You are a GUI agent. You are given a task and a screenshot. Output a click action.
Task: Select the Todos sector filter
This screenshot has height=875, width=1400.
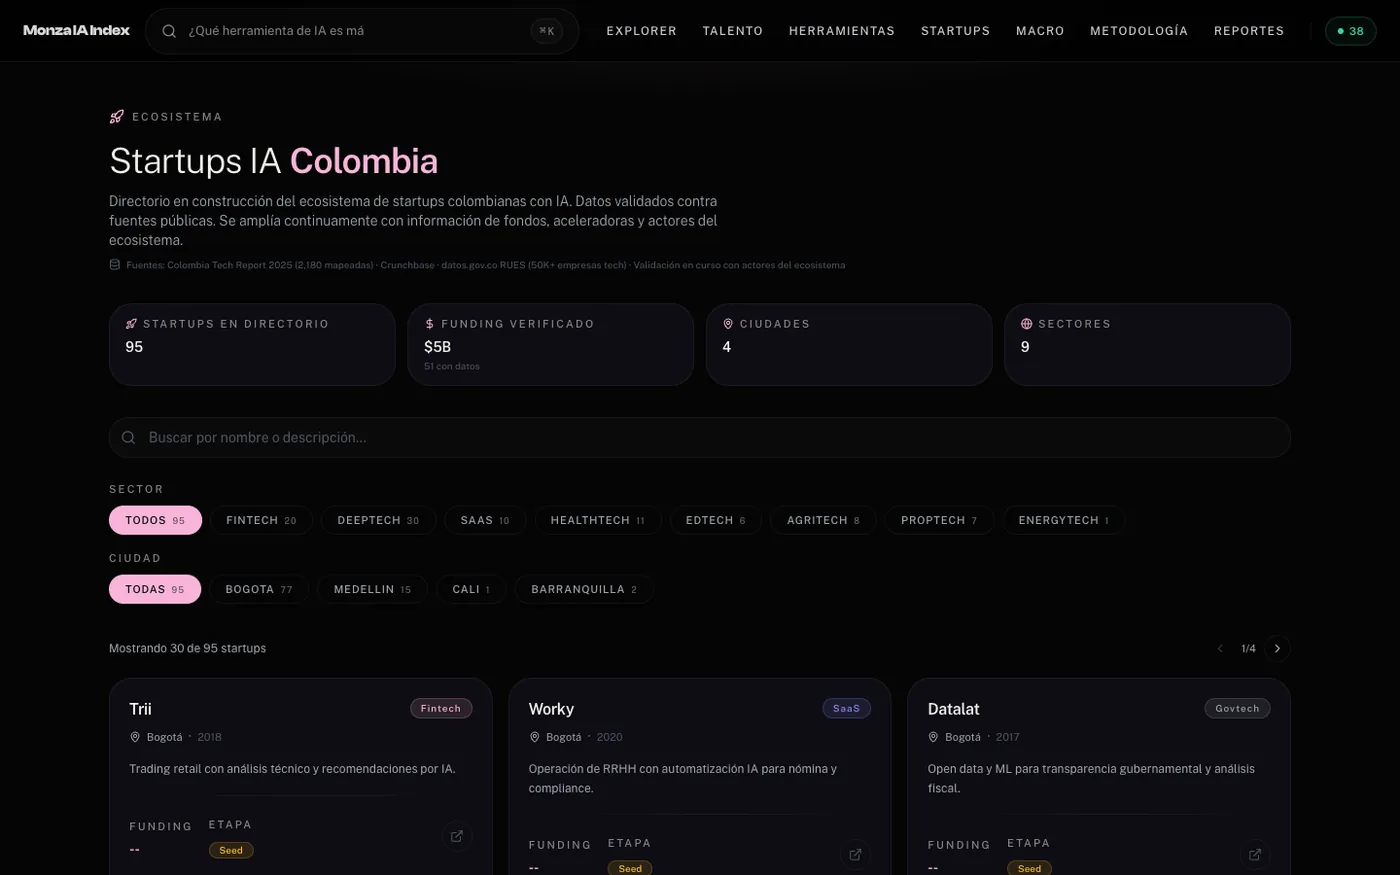click(155, 520)
